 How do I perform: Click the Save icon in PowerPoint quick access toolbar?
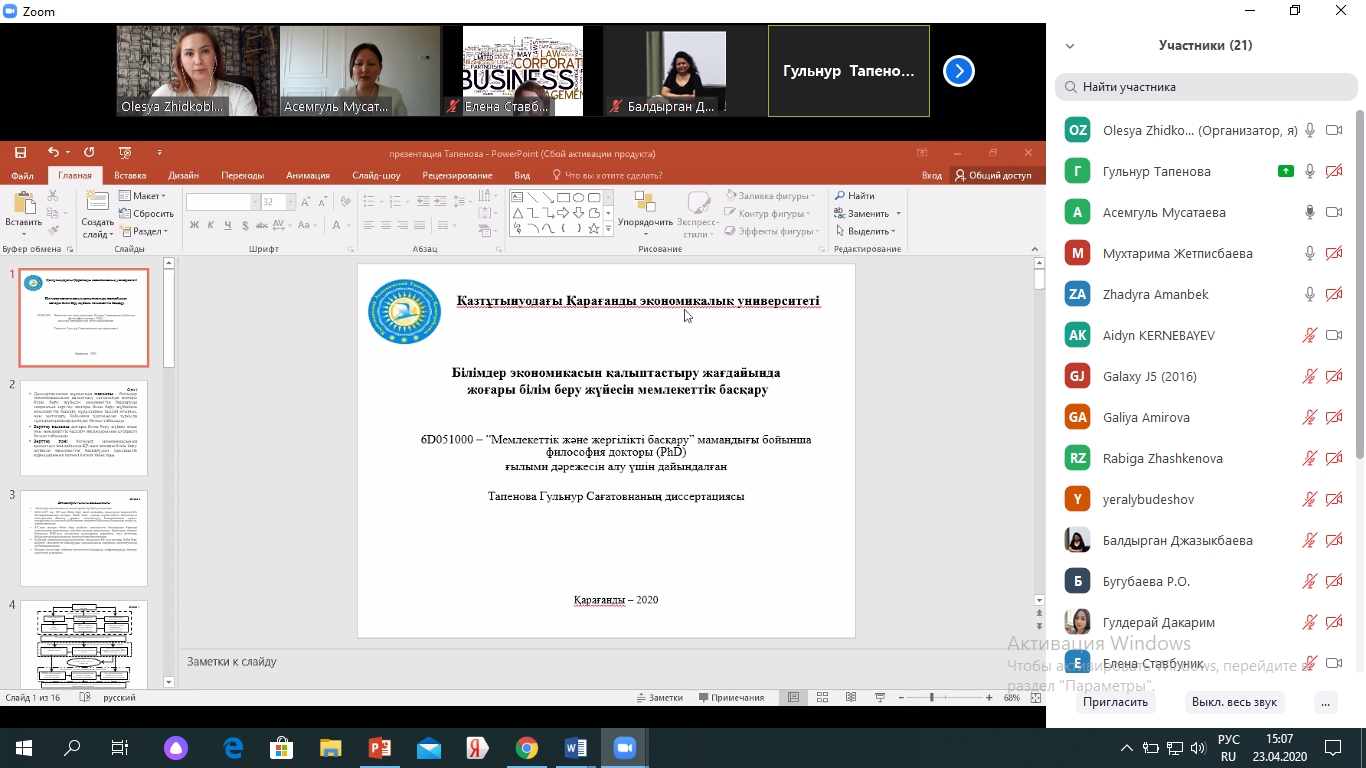point(20,153)
